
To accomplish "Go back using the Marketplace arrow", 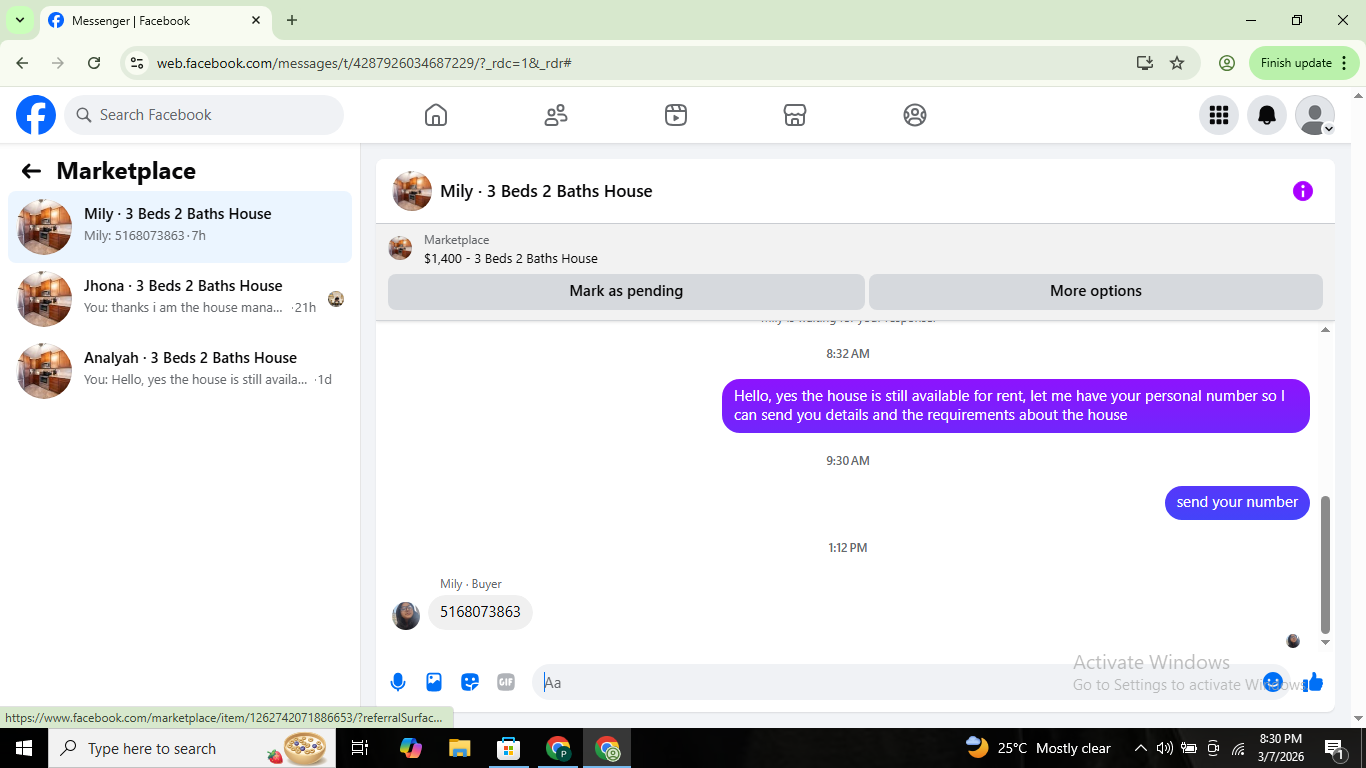I will click(31, 171).
